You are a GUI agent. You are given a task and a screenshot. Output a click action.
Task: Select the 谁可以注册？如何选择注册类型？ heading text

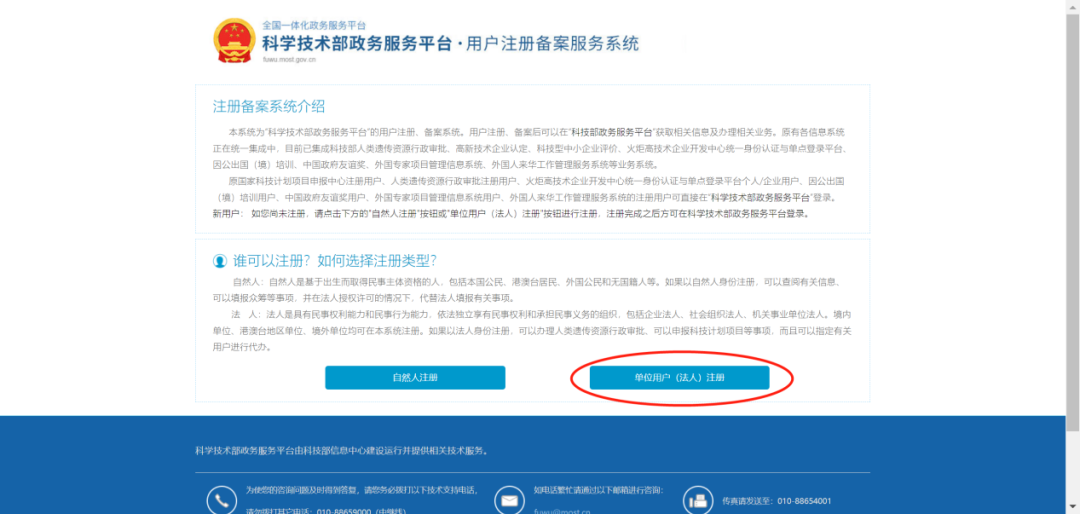[x=334, y=261]
